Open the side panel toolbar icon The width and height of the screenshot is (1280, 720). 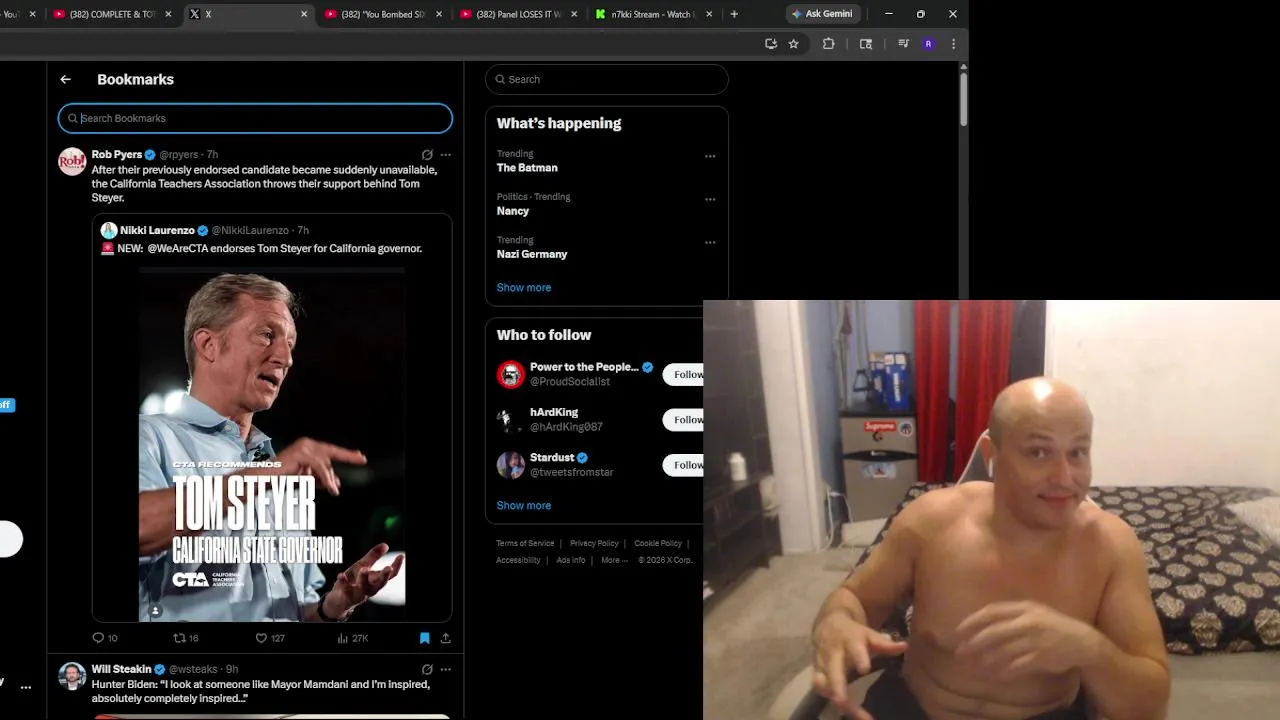866,44
